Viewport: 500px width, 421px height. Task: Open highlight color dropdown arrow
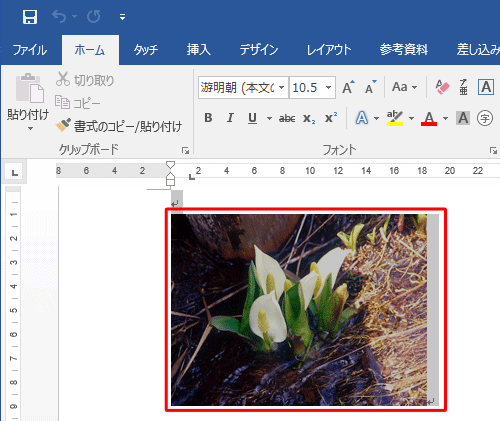coord(411,118)
